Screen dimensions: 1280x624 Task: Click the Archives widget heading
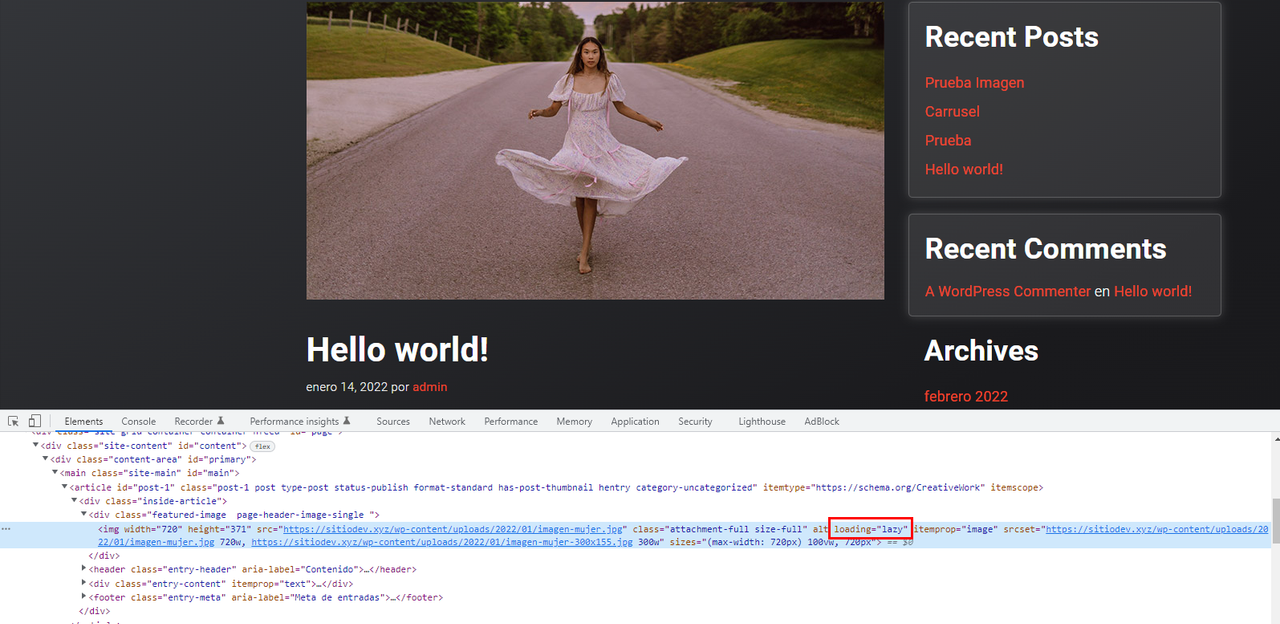pos(981,350)
